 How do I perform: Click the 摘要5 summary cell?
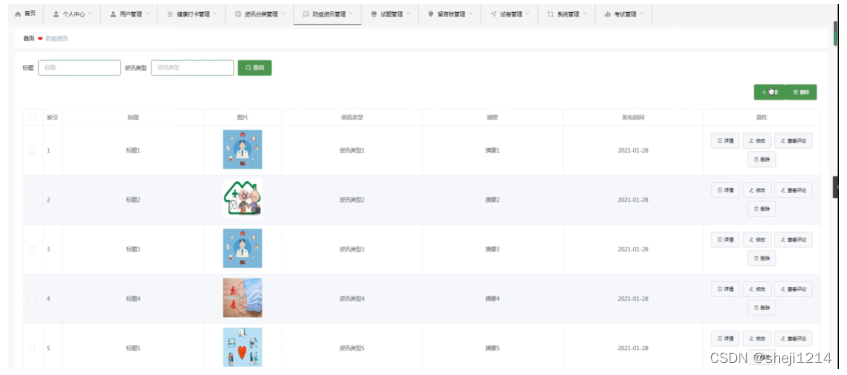[493, 348]
